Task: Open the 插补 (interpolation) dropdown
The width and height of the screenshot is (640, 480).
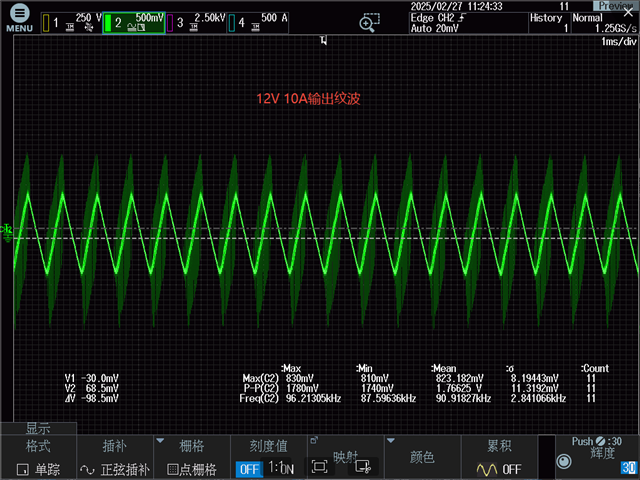Action: click(x=114, y=458)
